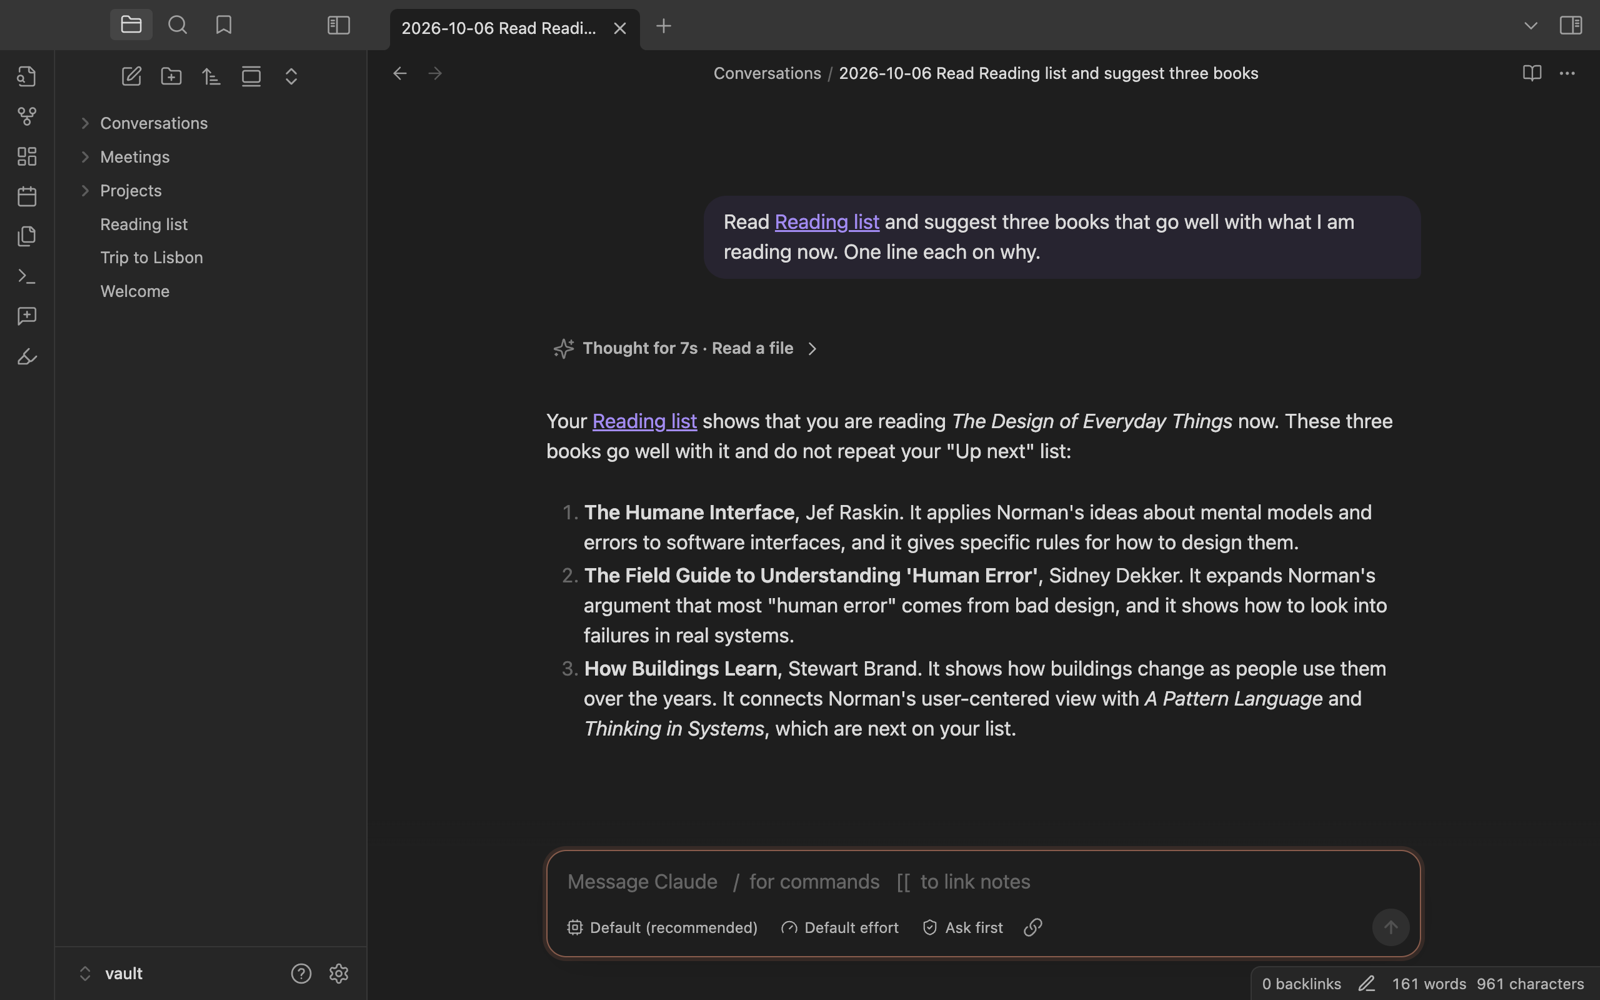The image size is (1600, 1000).
Task: Focus the Message Claude input field
Action: pyautogui.click(x=983, y=882)
